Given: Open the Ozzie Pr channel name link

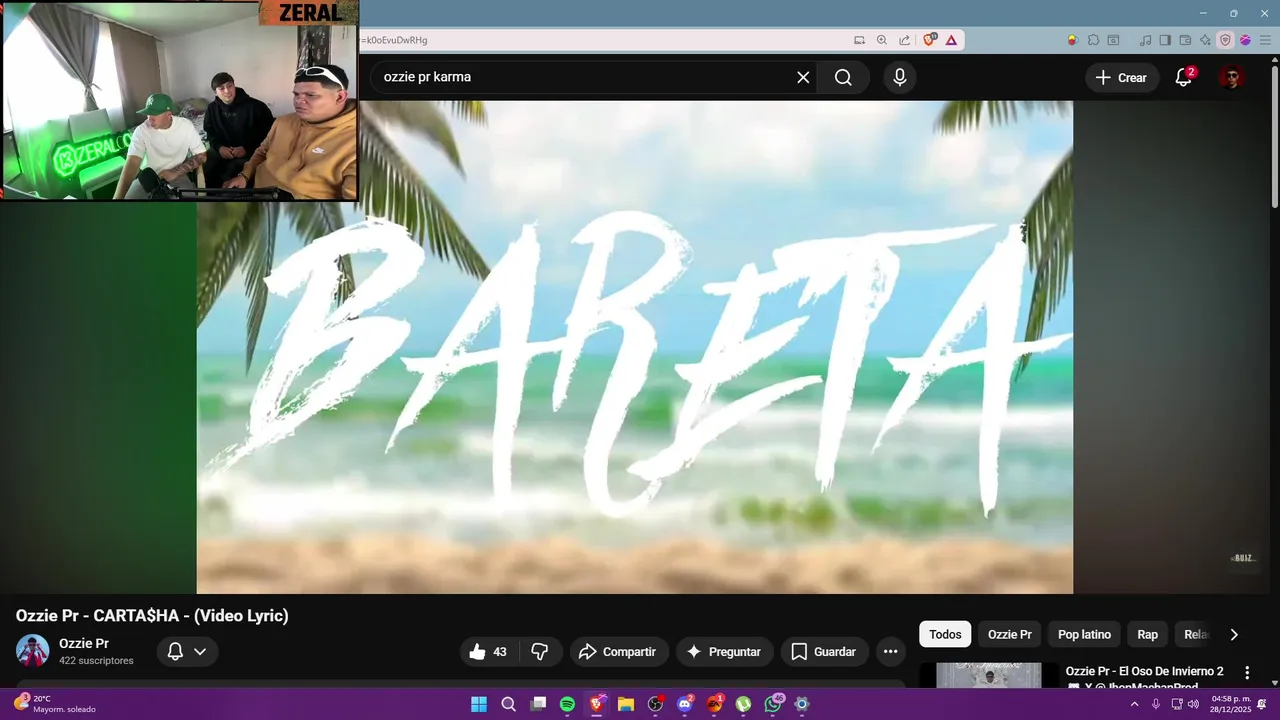Looking at the screenshot, I should click(x=84, y=644).
